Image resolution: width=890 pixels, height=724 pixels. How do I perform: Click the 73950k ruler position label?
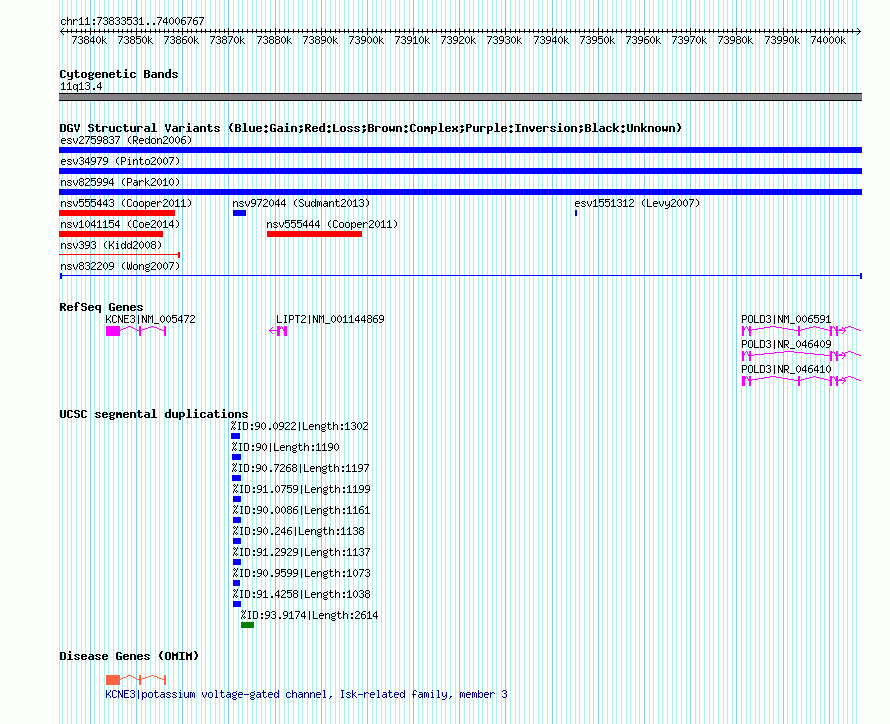pyautogui.click(x=597, y=40)
